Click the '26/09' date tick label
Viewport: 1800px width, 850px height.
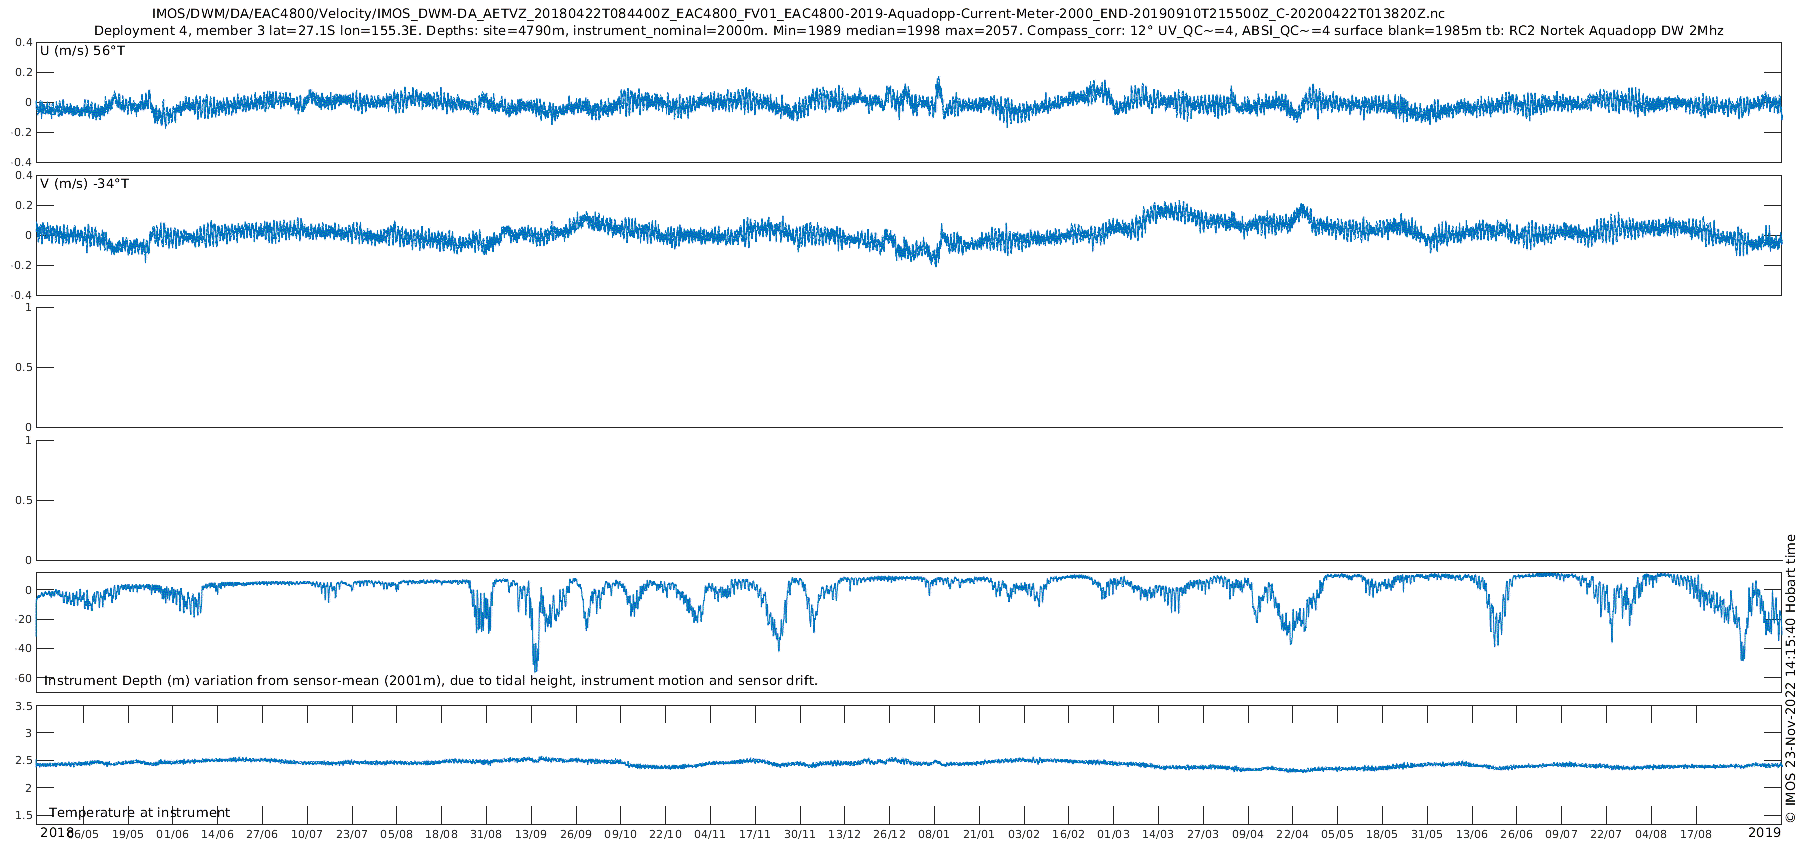click(576, 834)
